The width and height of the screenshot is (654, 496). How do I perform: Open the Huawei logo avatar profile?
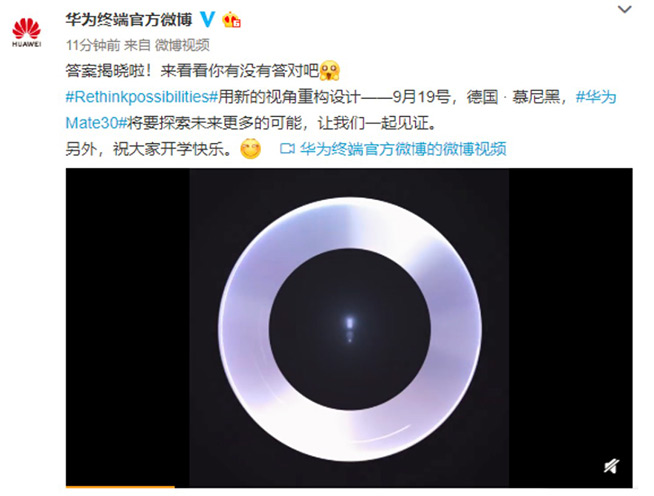pos(26,32)
